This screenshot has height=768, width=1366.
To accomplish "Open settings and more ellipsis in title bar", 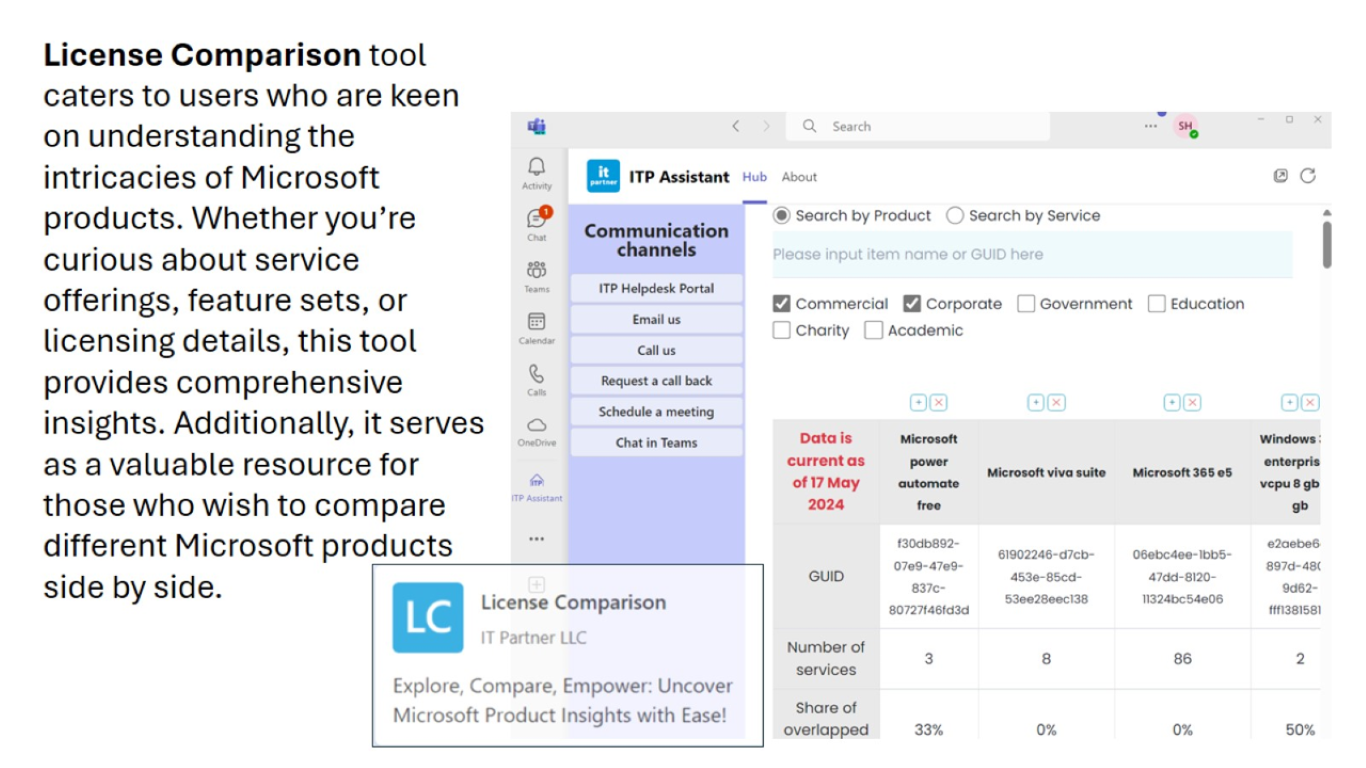I will (1151, 126).
